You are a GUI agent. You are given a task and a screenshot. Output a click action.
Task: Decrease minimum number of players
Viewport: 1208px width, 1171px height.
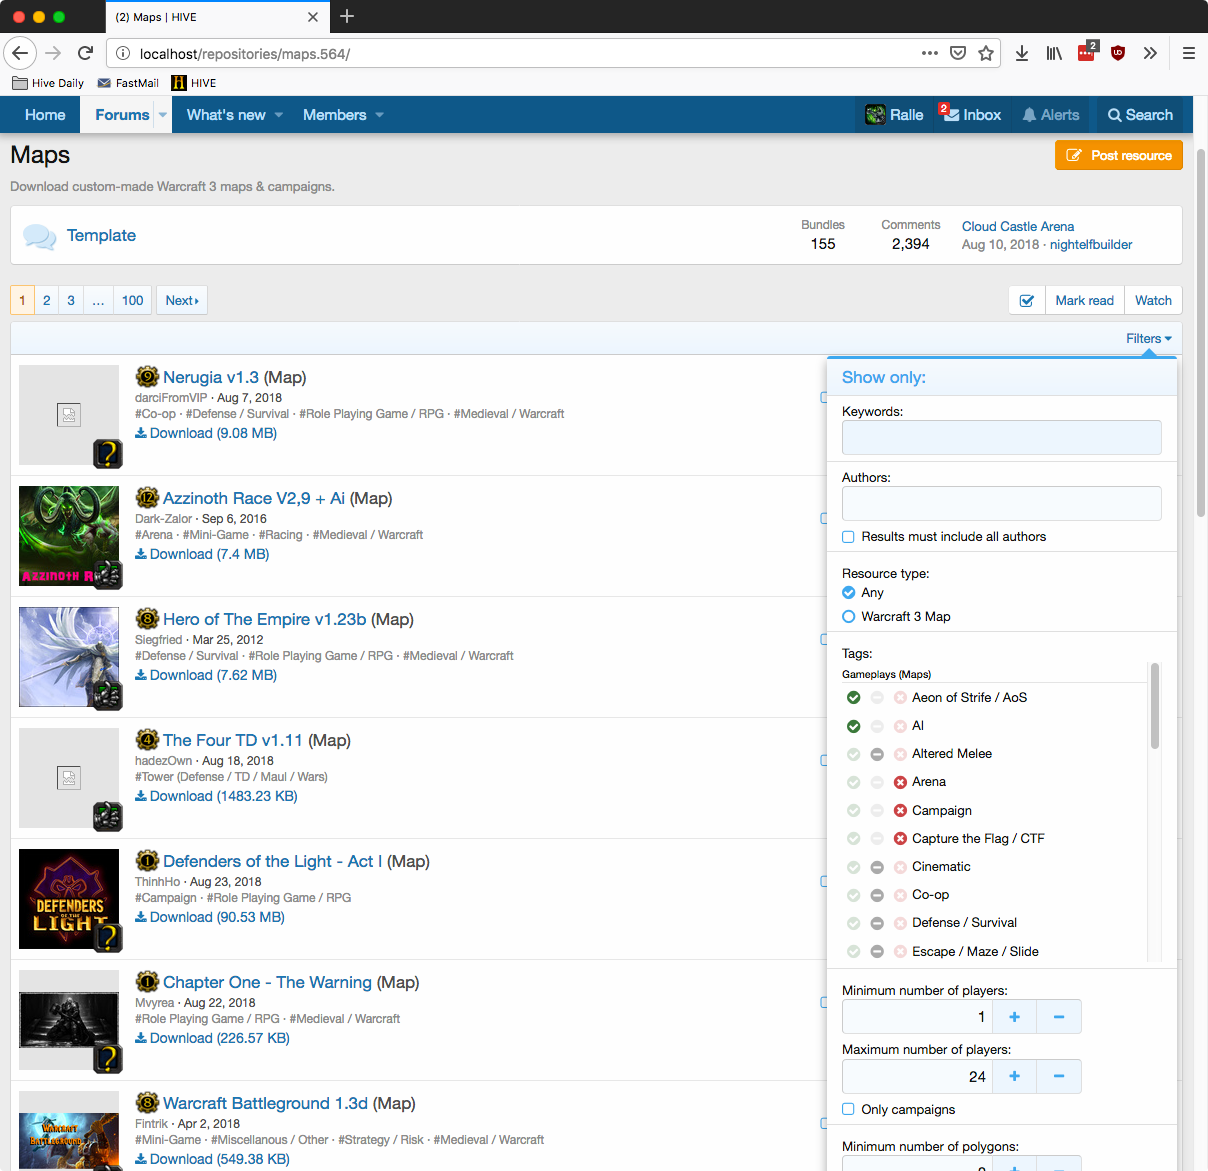coord(1059,1017)
